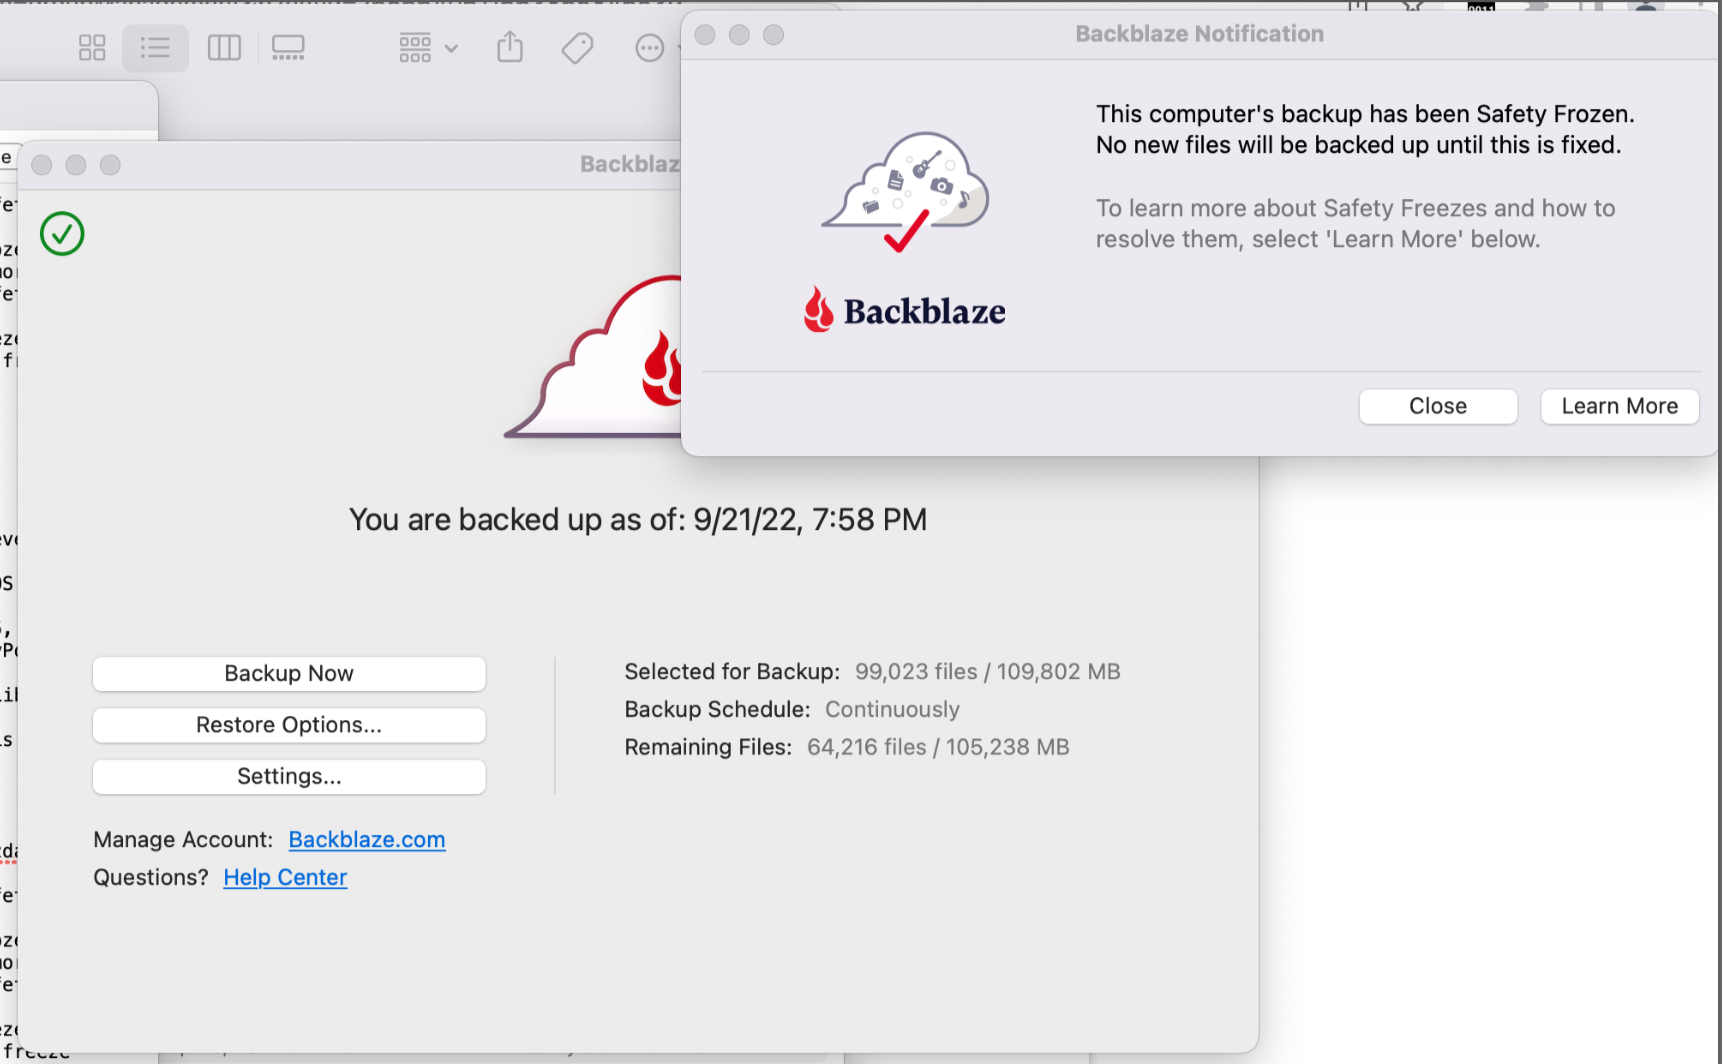Zoom the main Backblaze window

click(110, 165)
